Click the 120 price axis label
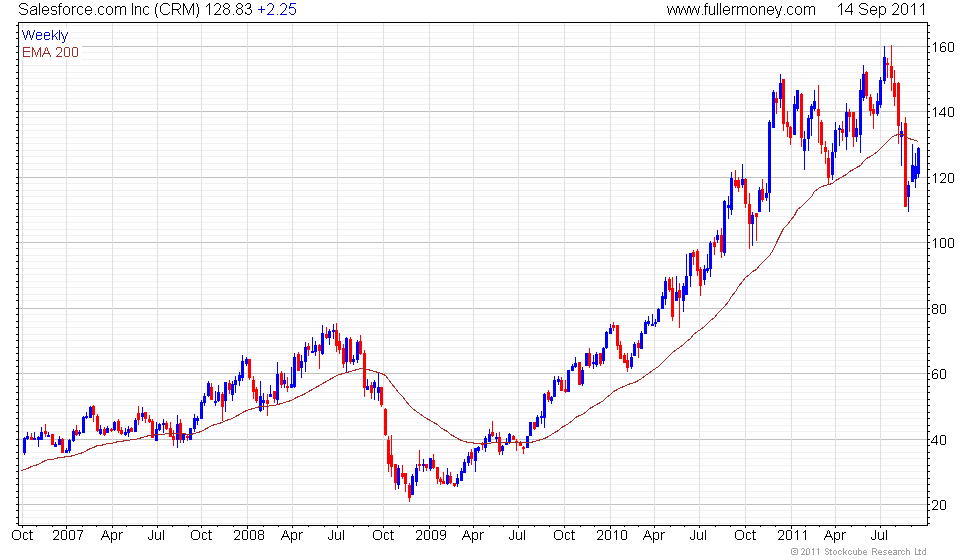 [x=942, y=178]
